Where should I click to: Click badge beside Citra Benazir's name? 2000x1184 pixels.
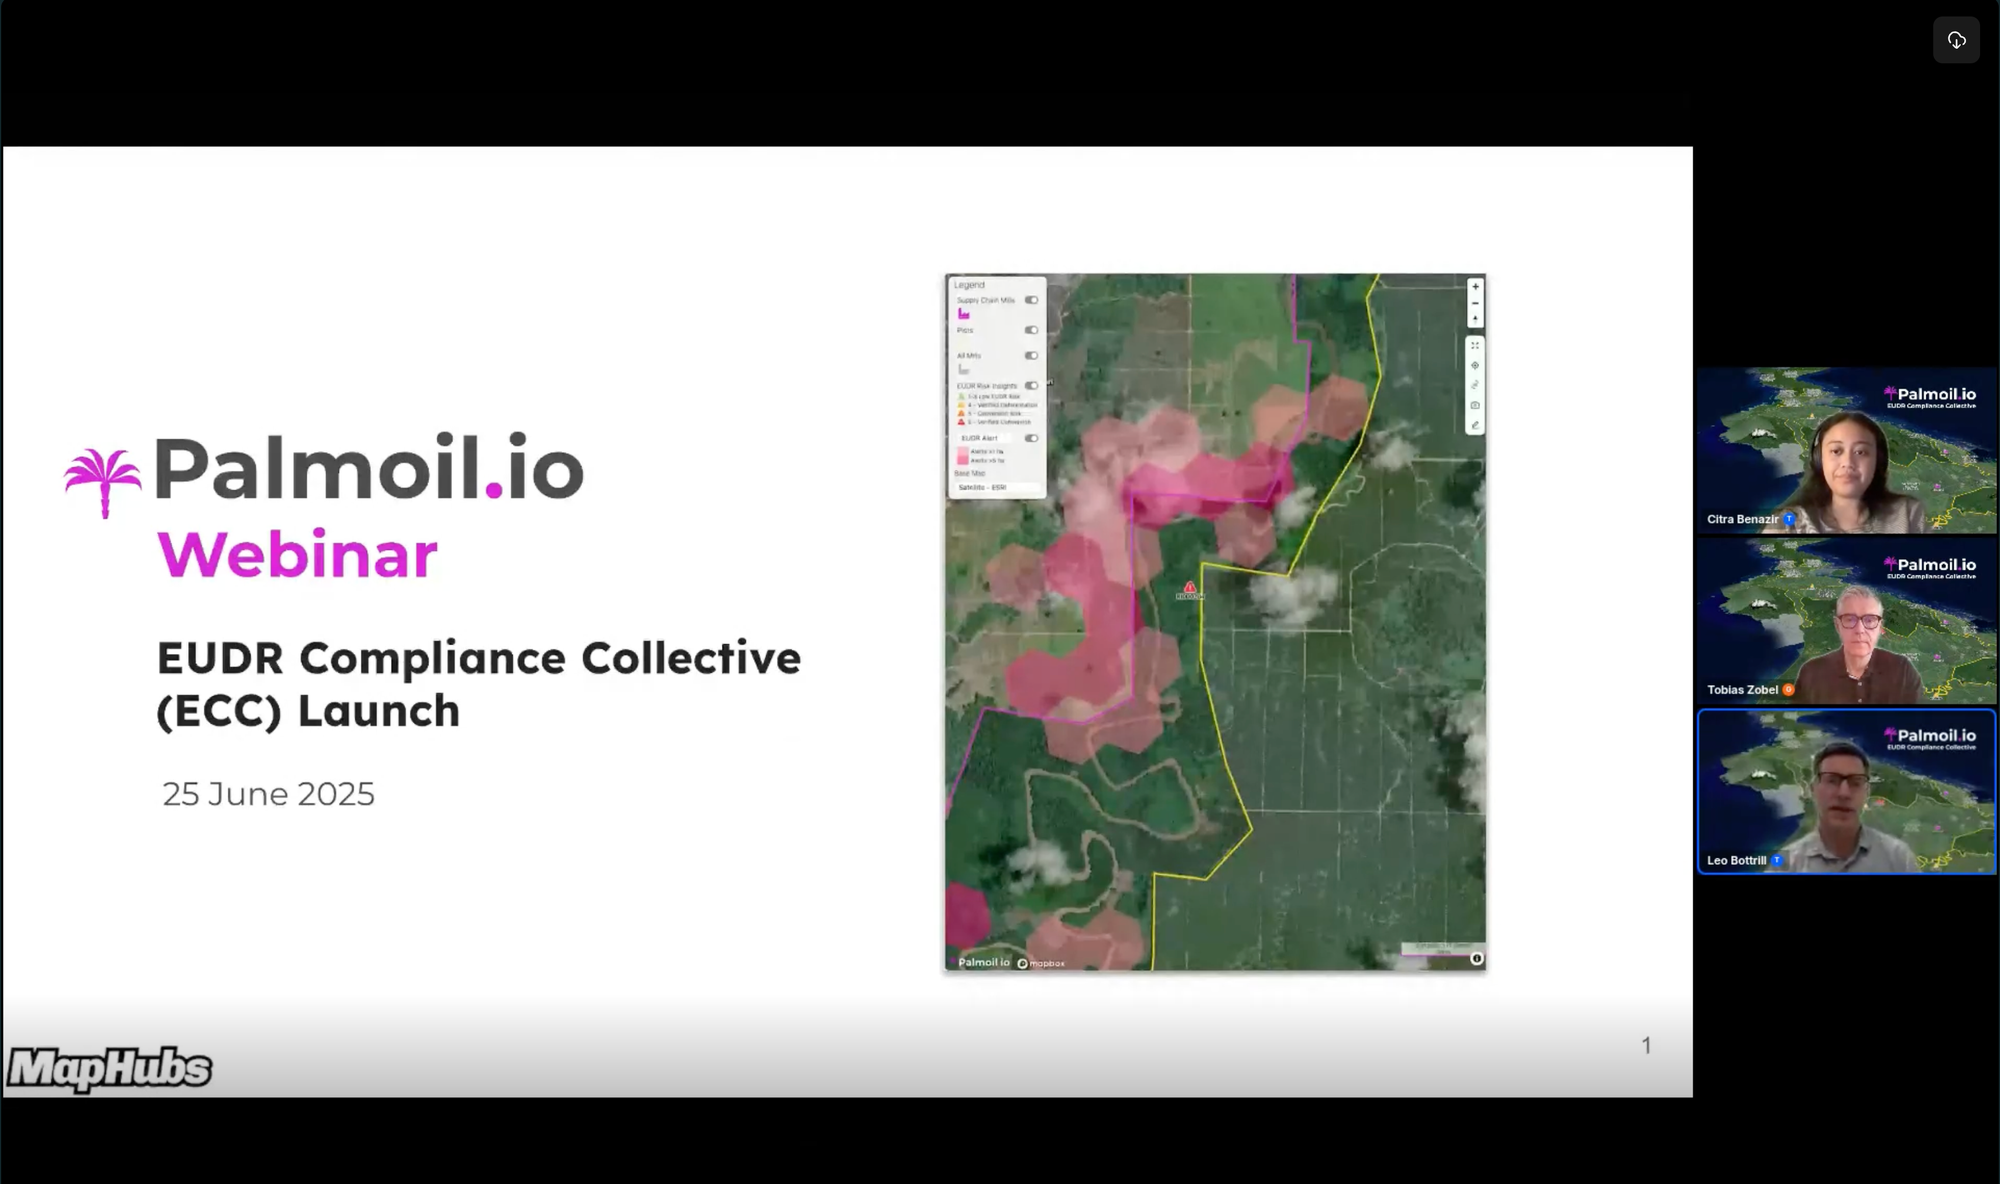pyautogui.click(x=1789, y=519)
